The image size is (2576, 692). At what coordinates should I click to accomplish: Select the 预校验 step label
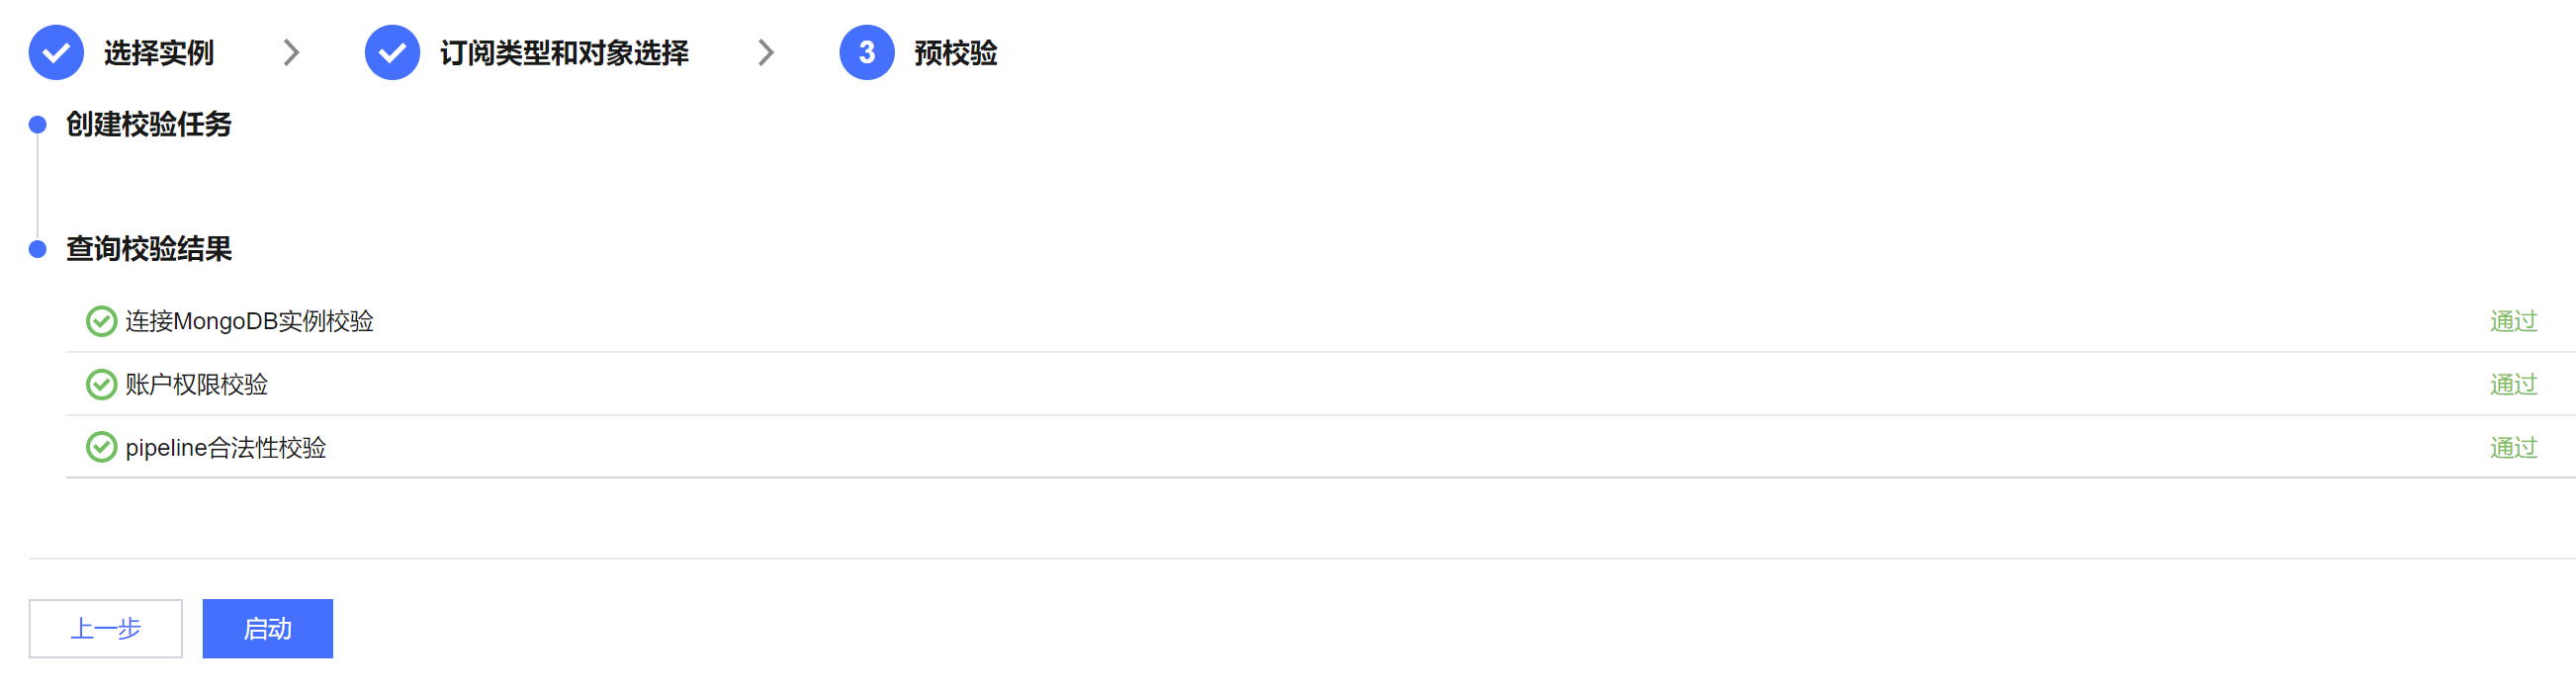point(955,52)
